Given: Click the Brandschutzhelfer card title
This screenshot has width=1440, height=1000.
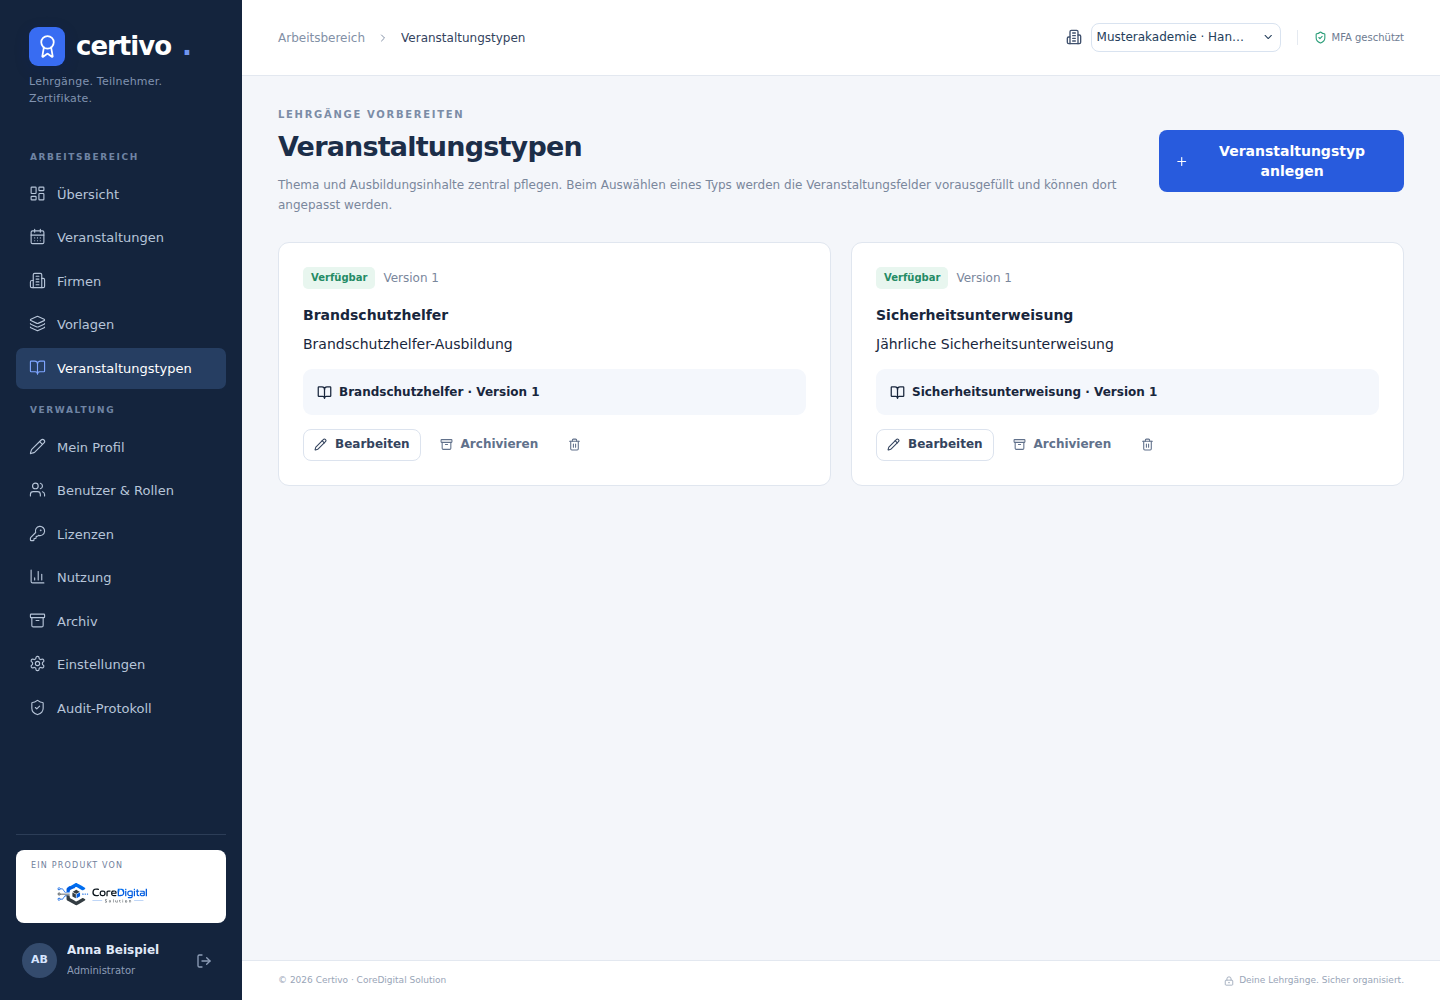Looking at the screenshot, I should (x=376, y=315).
